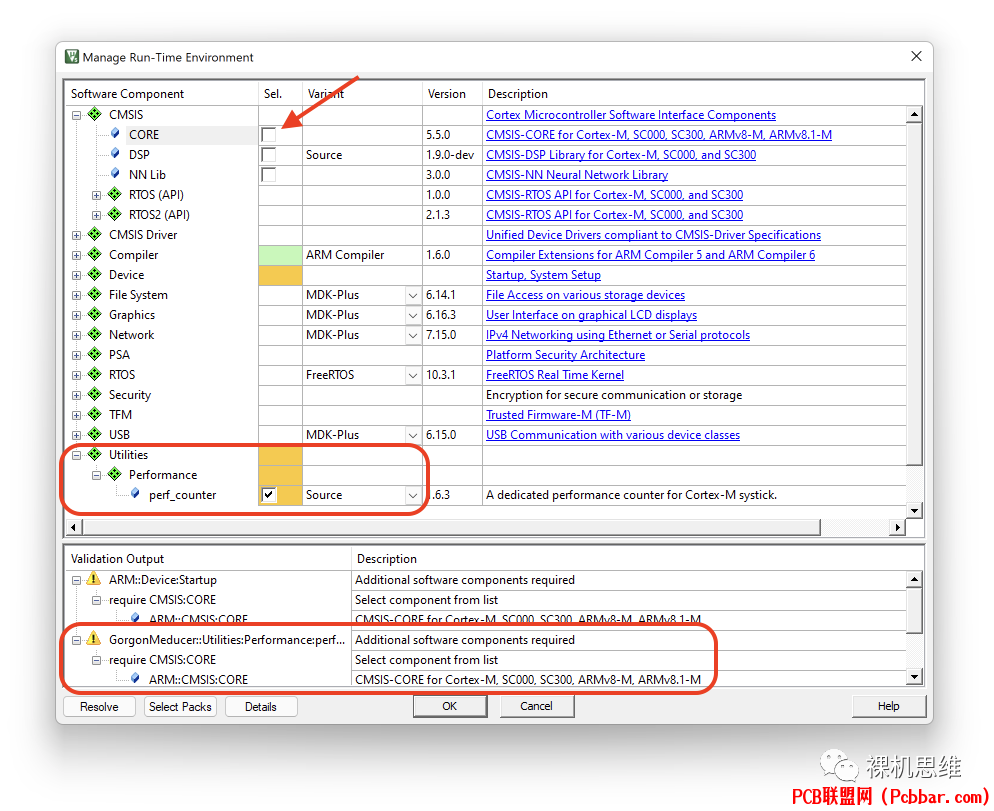Open the CMSIS-DSP Library link

click(621, 155)
